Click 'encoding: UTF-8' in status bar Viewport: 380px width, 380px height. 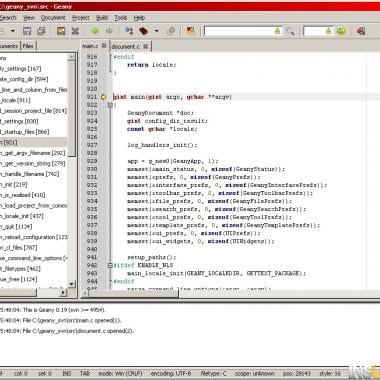[x=171, y=373]
